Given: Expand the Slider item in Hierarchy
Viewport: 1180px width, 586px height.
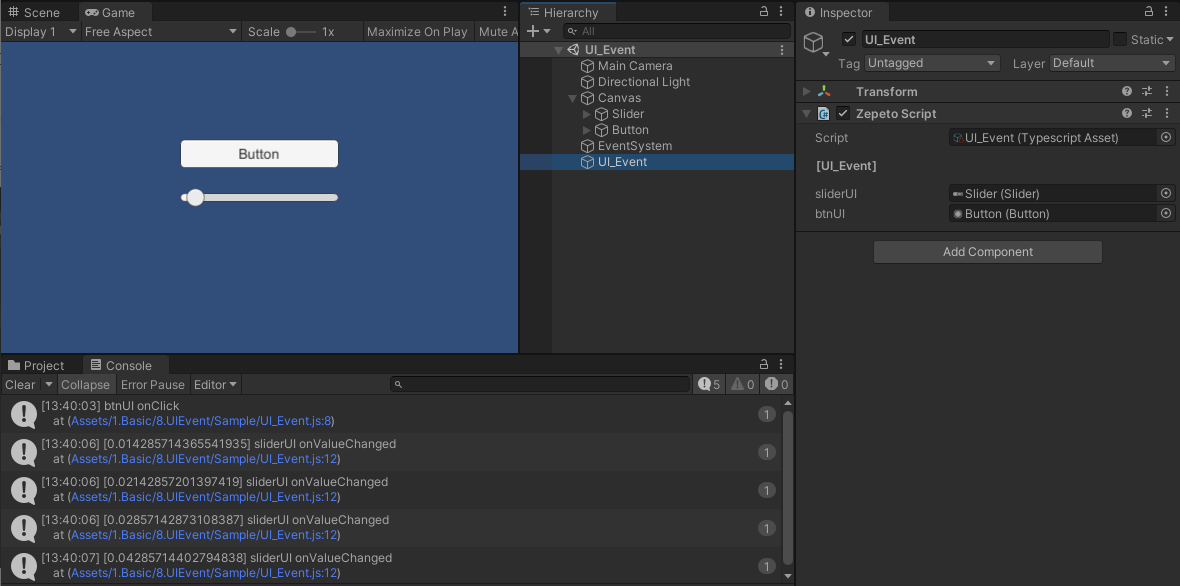Looking at the screenshot, I should click(587, 114).
